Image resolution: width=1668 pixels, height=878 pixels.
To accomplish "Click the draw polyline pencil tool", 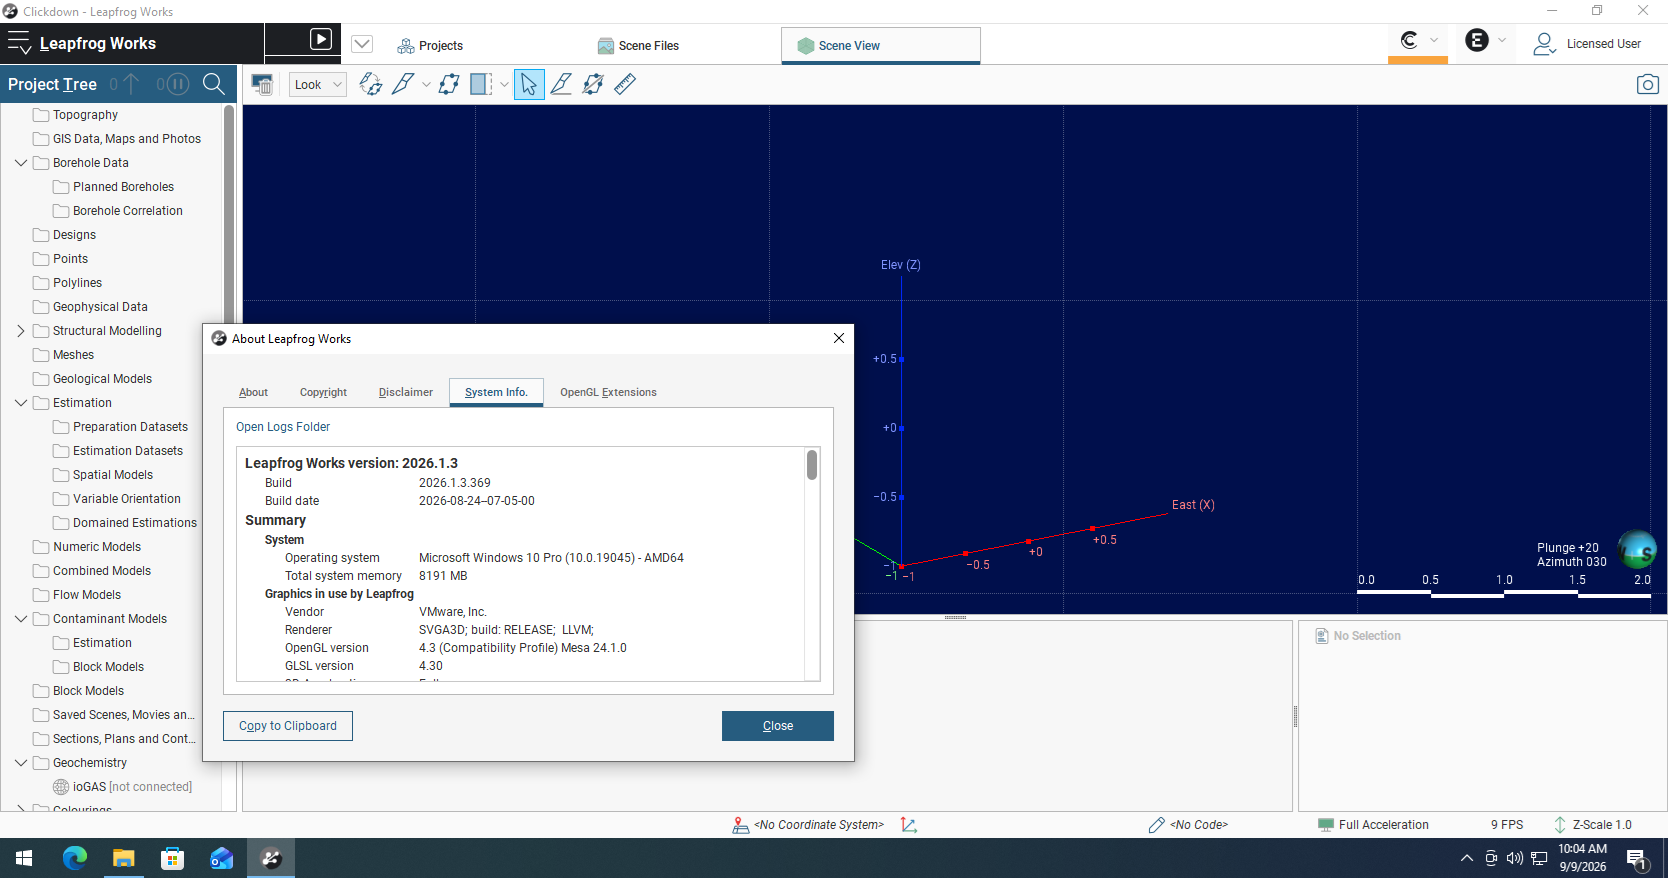I will pyautogui.click(x=561, y=84).
